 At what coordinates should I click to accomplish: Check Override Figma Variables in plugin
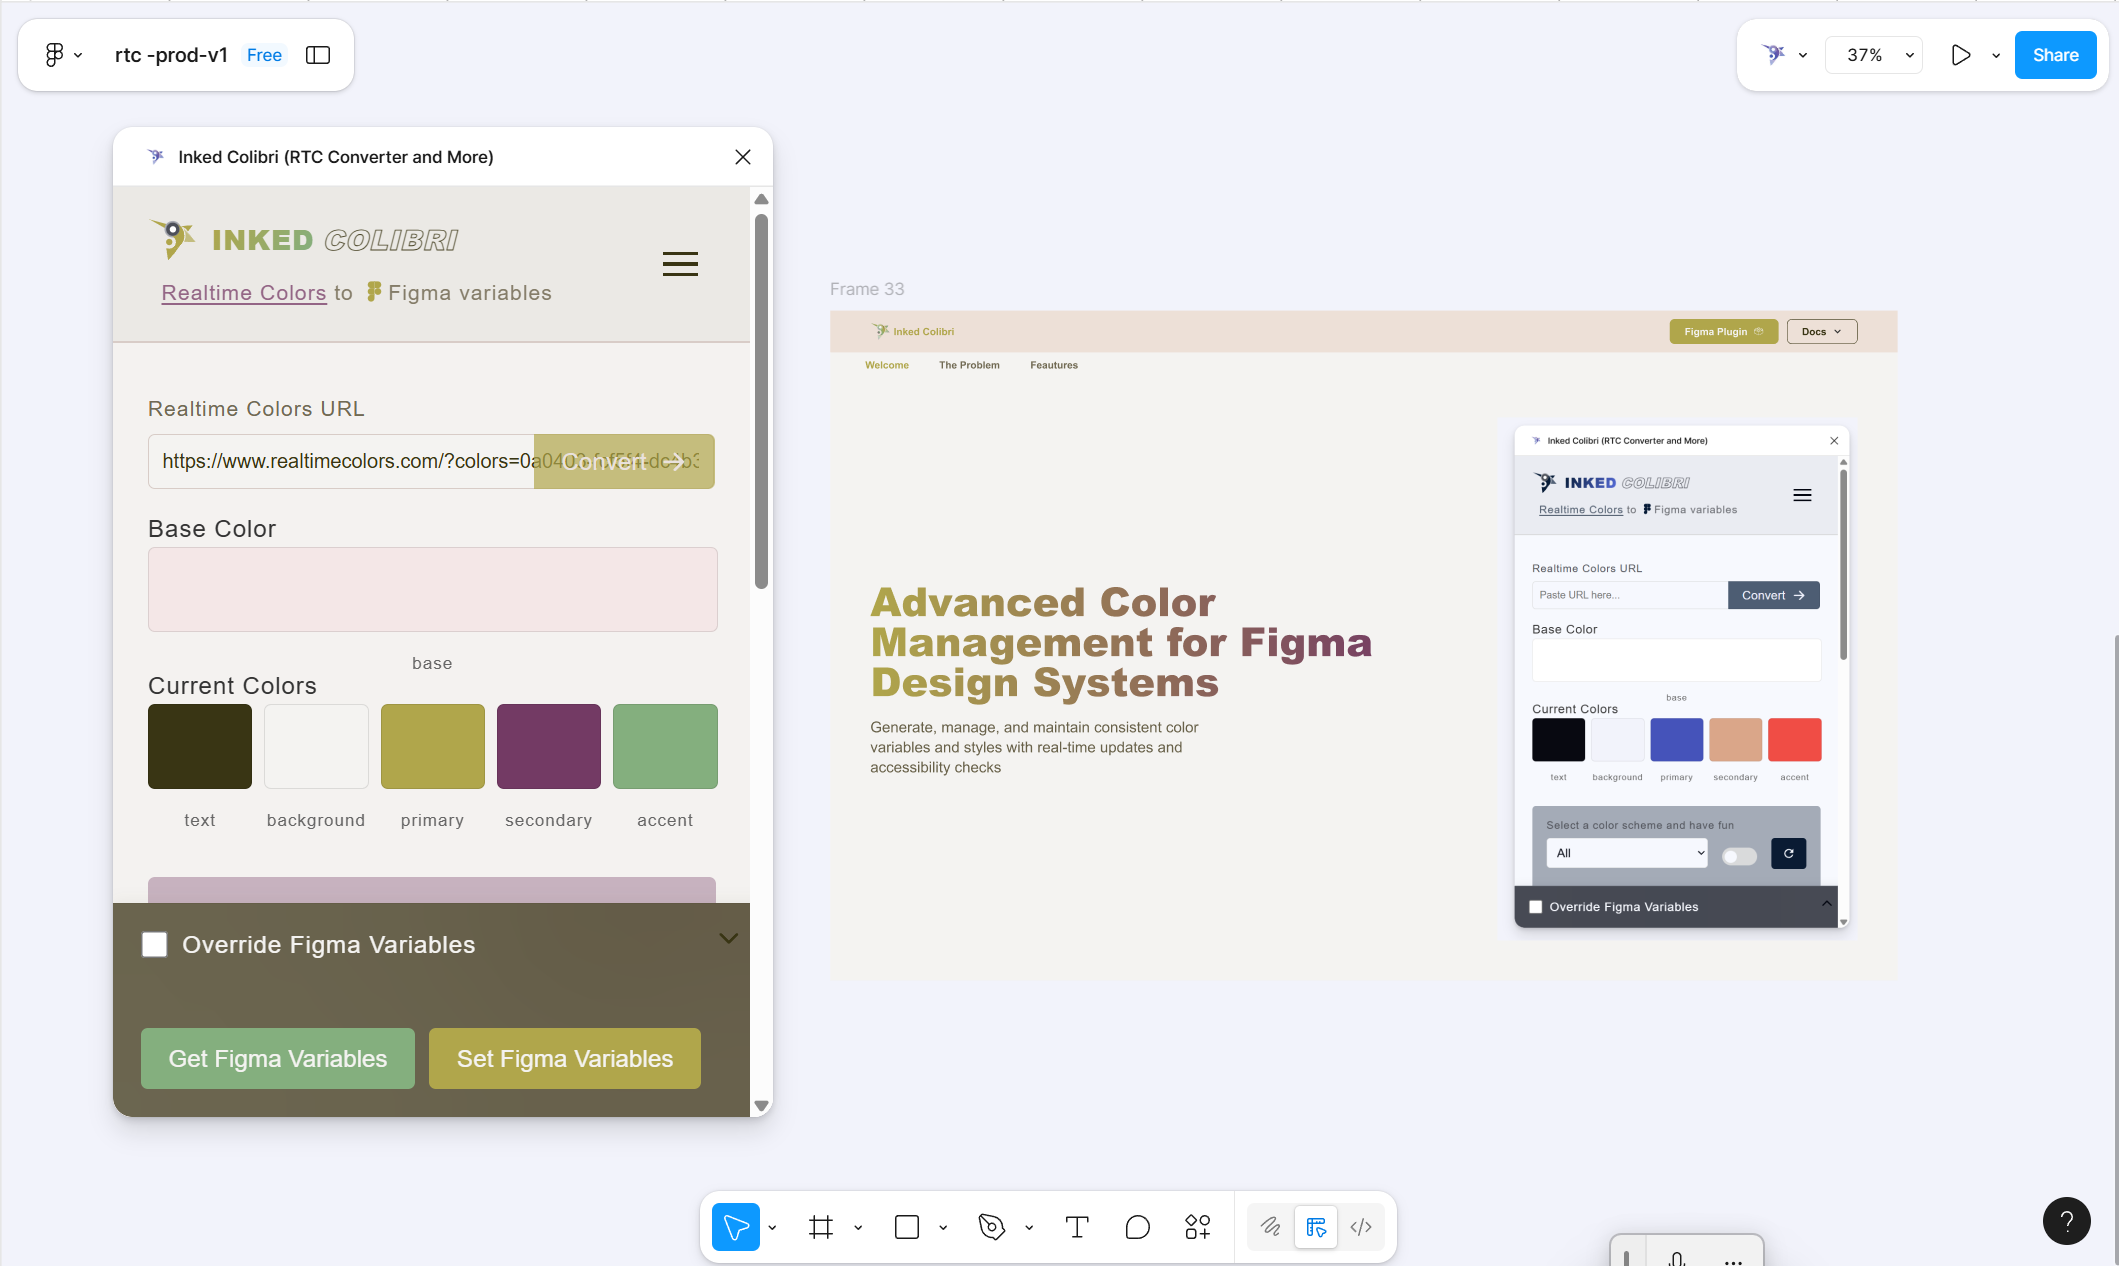[155, 945]
